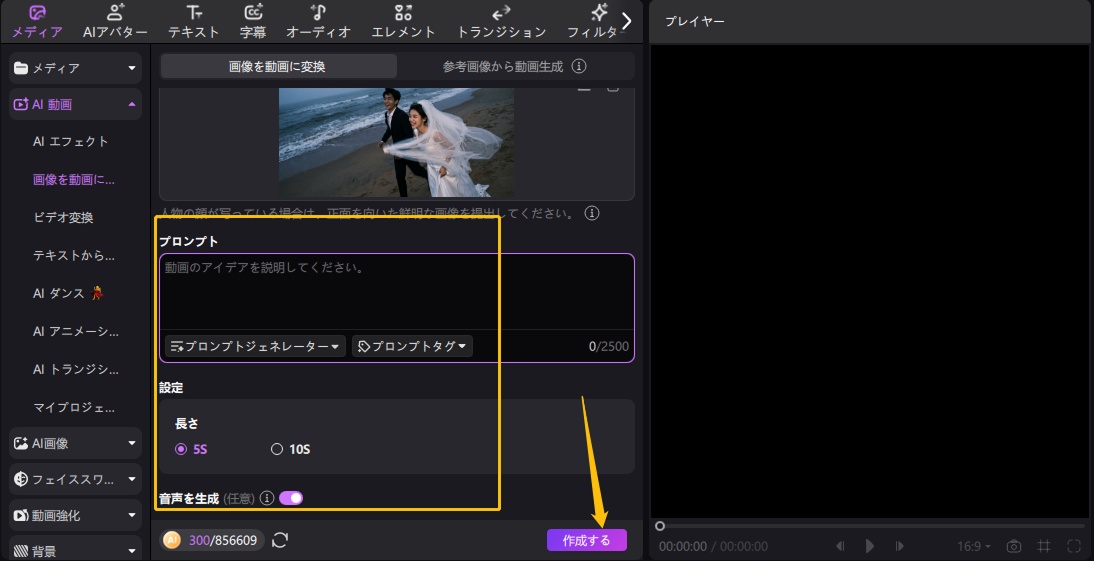Click the uploaded wedding beach photo thumbnail

396,142
